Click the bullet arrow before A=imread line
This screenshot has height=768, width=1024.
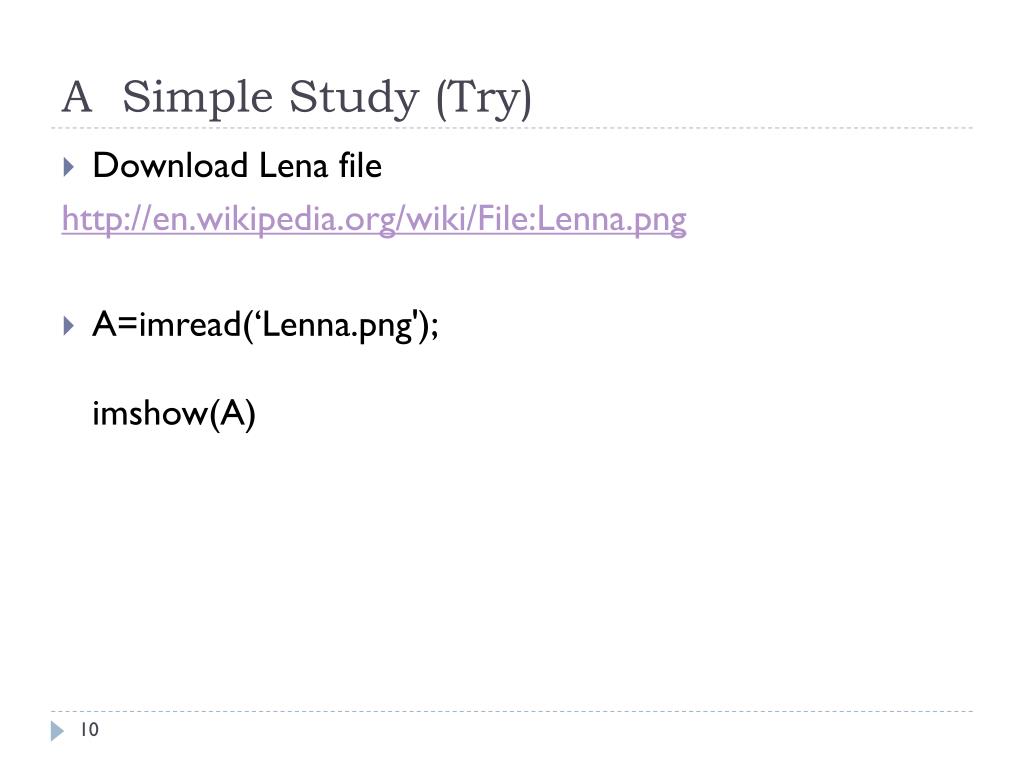tap(69, 325)
